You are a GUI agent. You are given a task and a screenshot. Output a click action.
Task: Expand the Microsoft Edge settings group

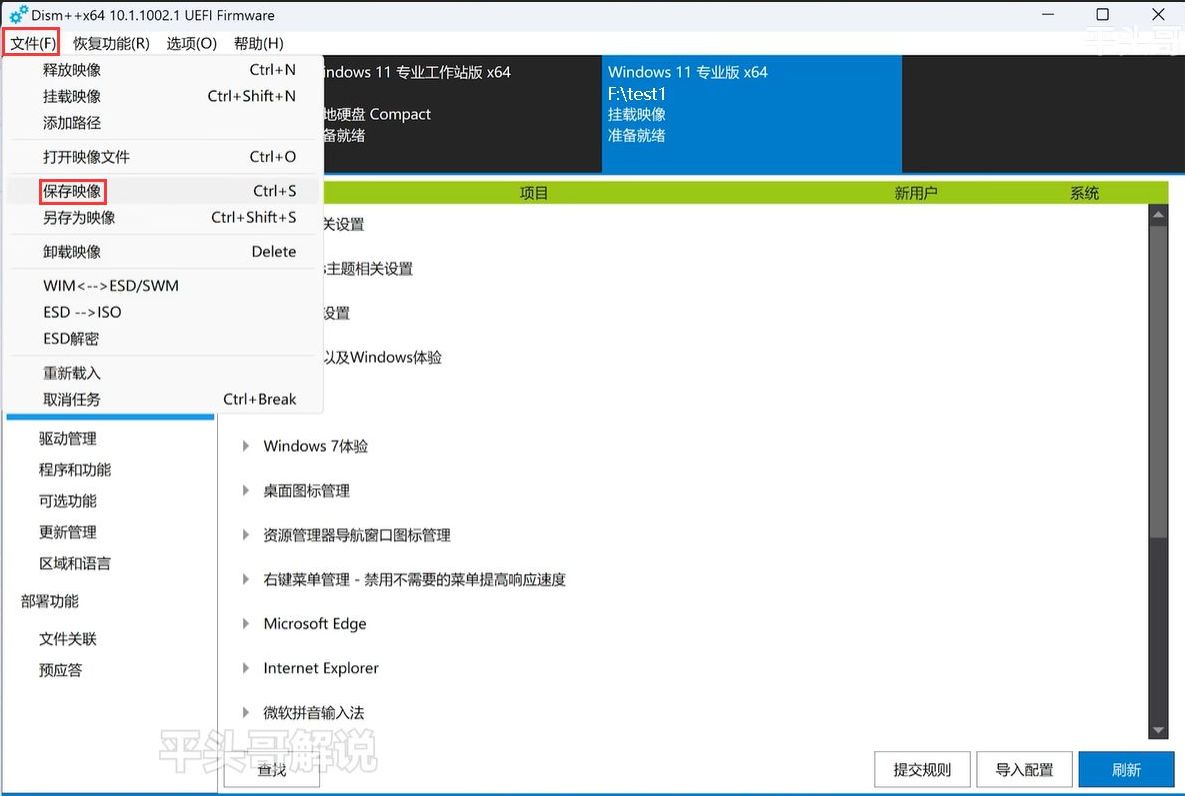pos(246,624)
